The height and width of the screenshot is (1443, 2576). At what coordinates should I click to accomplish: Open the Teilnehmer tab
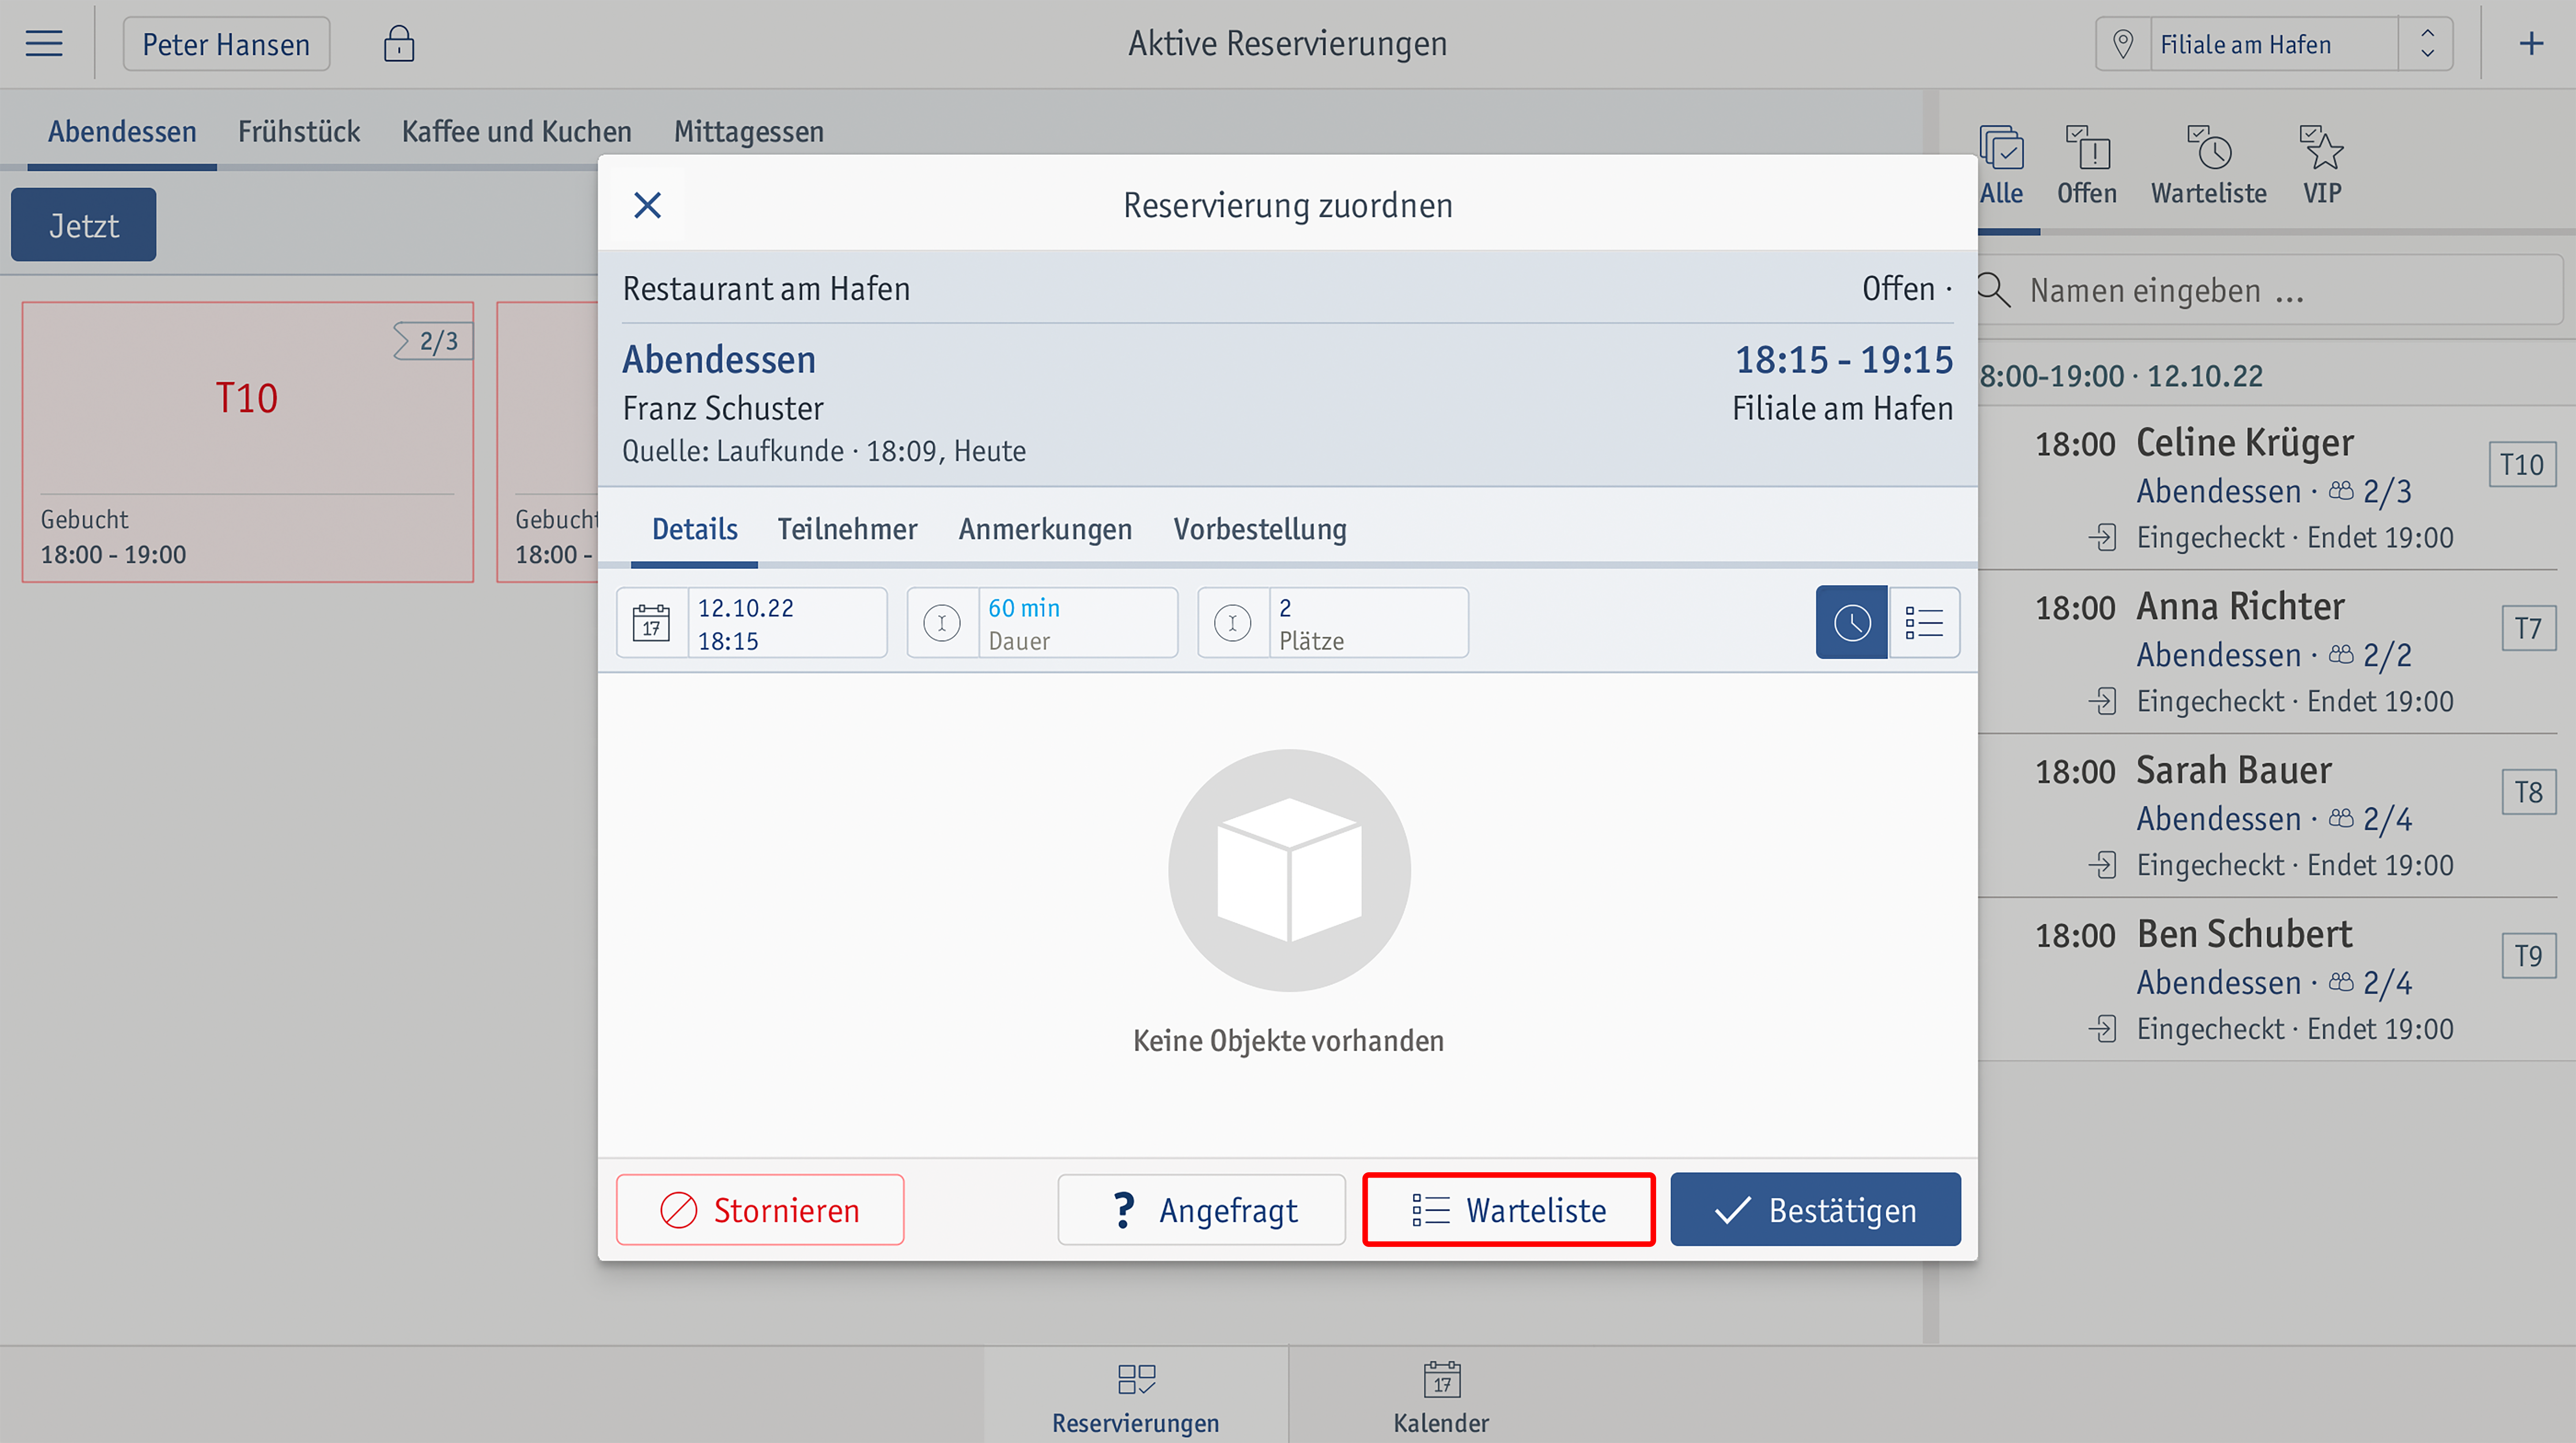(x=847, y=529)
